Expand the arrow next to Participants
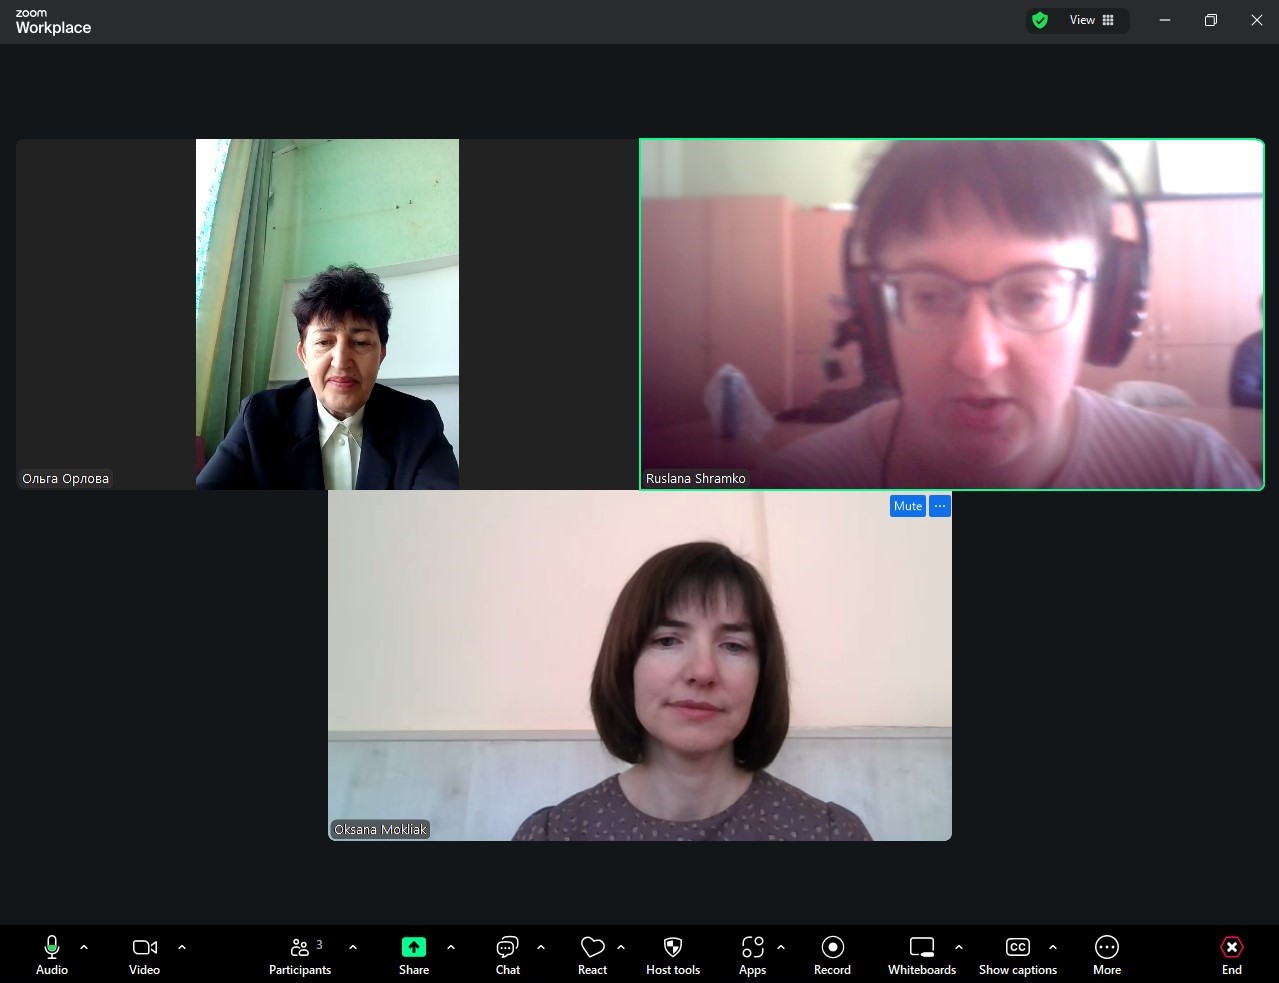 pyautogui.click(x=353, y=947)
